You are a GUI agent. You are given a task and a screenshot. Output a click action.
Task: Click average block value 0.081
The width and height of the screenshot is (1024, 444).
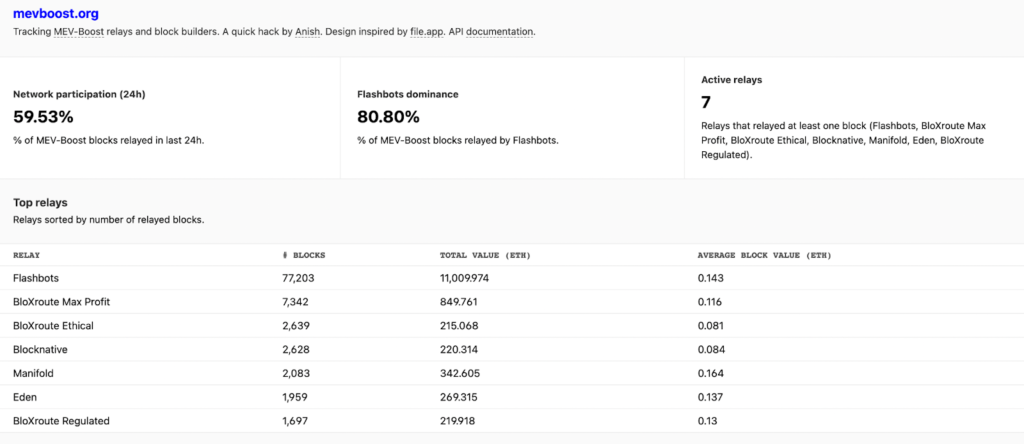[x=711, y=326]
